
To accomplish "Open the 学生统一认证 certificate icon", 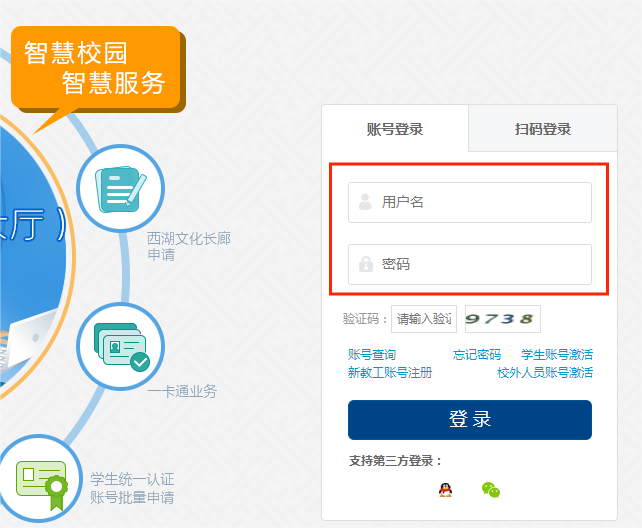I will [40, 480].
